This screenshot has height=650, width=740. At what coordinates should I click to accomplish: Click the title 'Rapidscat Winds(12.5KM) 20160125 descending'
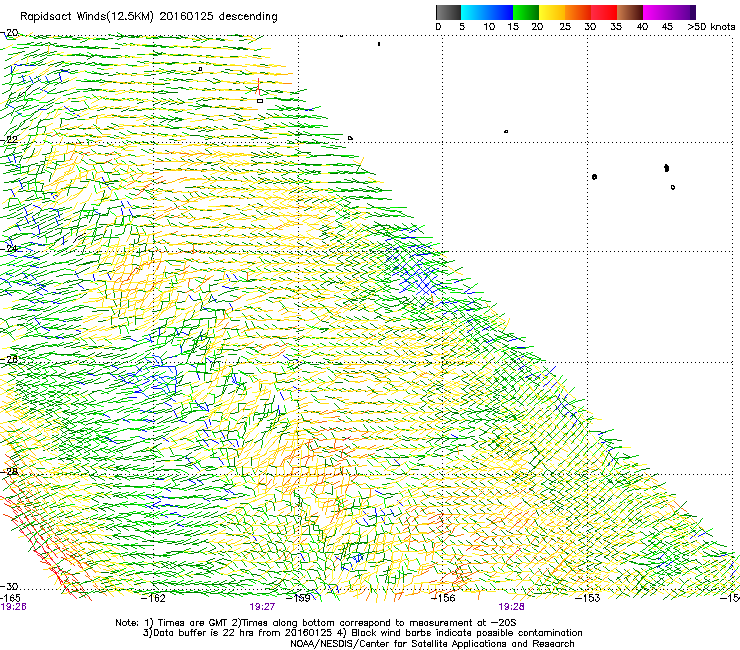pos(149,17)
